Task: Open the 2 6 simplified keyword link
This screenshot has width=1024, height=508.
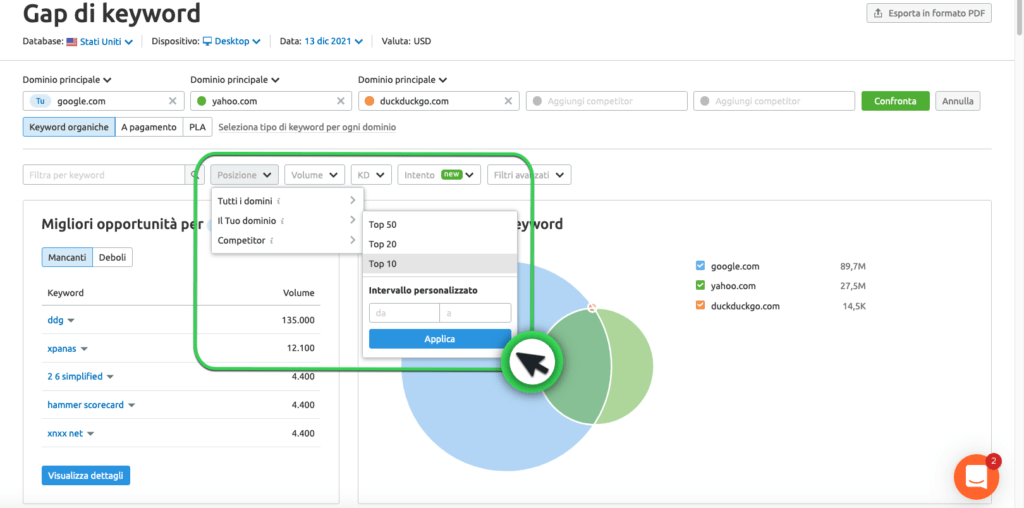Action: pyautogui.click(x=75, y=377)
